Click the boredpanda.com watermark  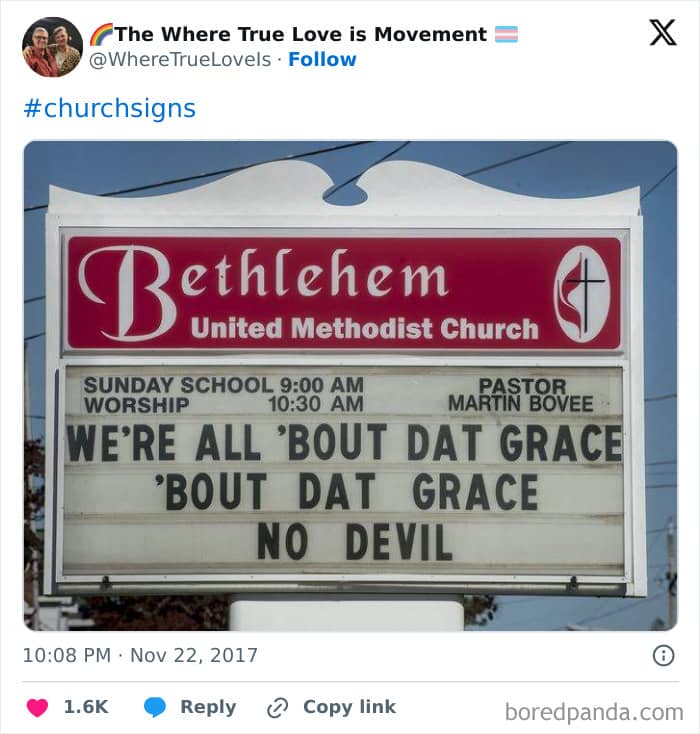click(594, 712)
